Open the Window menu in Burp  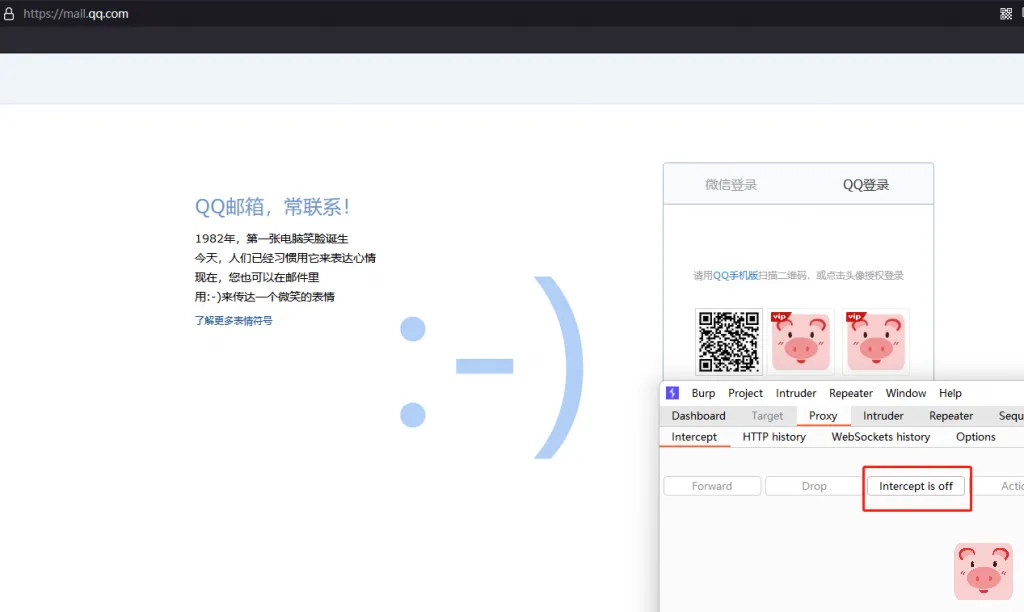click(905, 393)
